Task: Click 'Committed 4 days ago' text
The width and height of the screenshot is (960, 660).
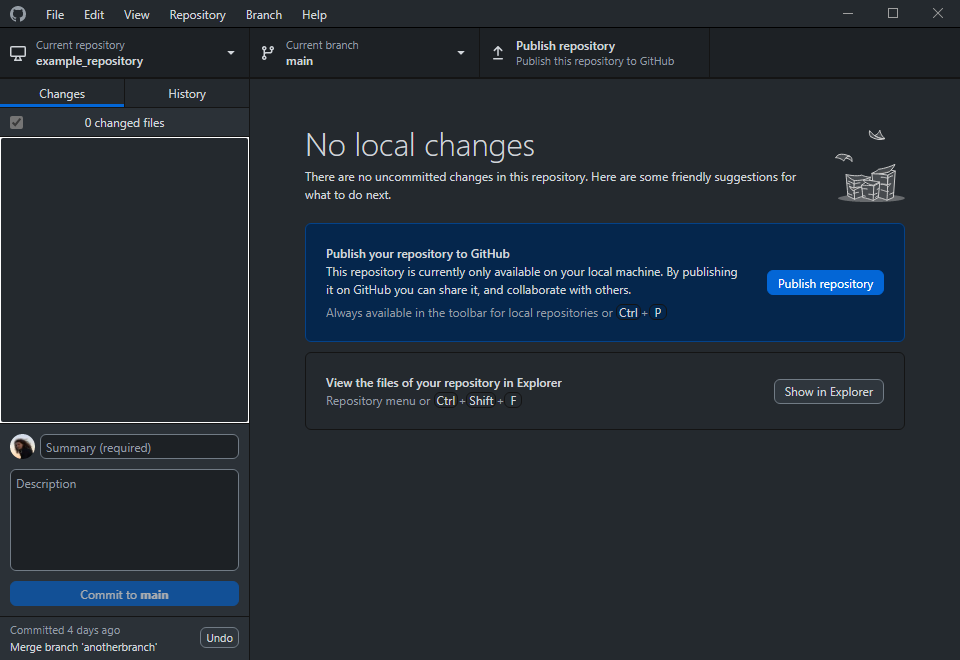Action: (65, 630)
